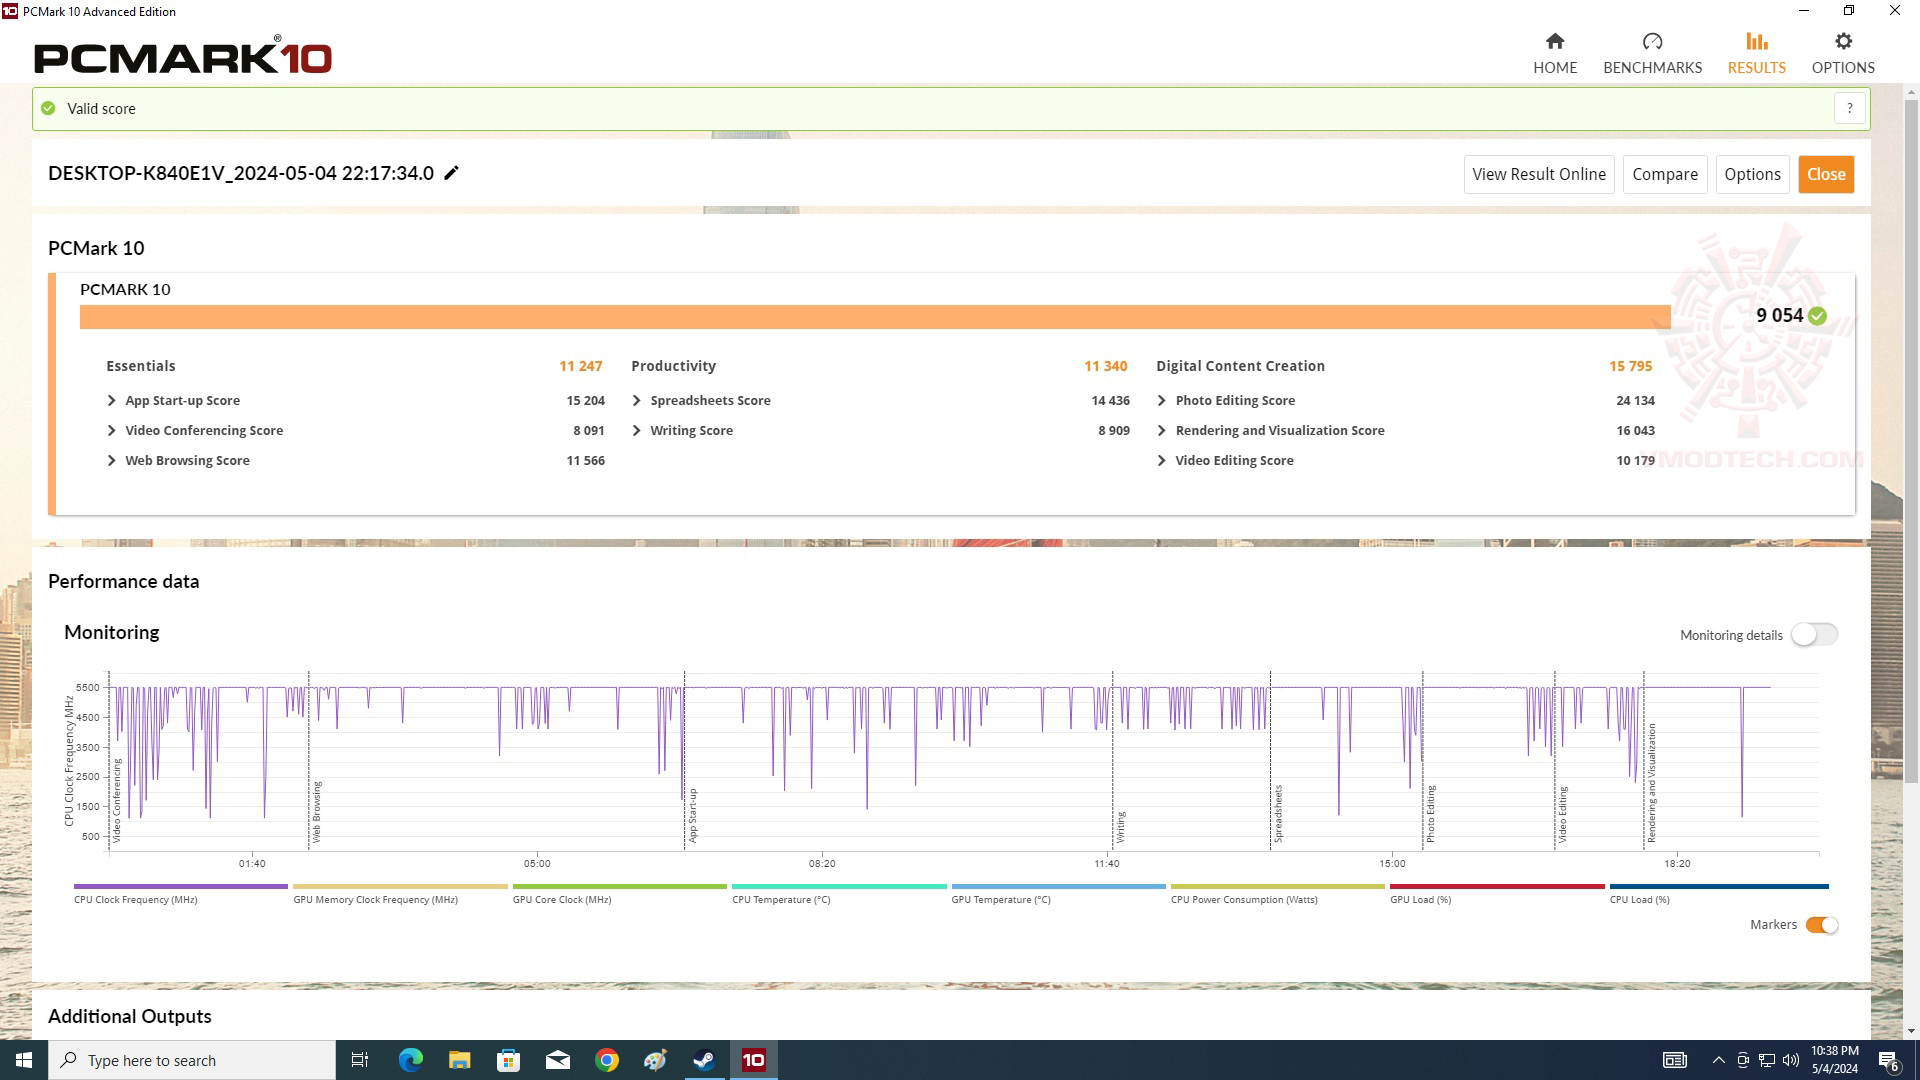Click the question mark help icon

pos(1849,108)
